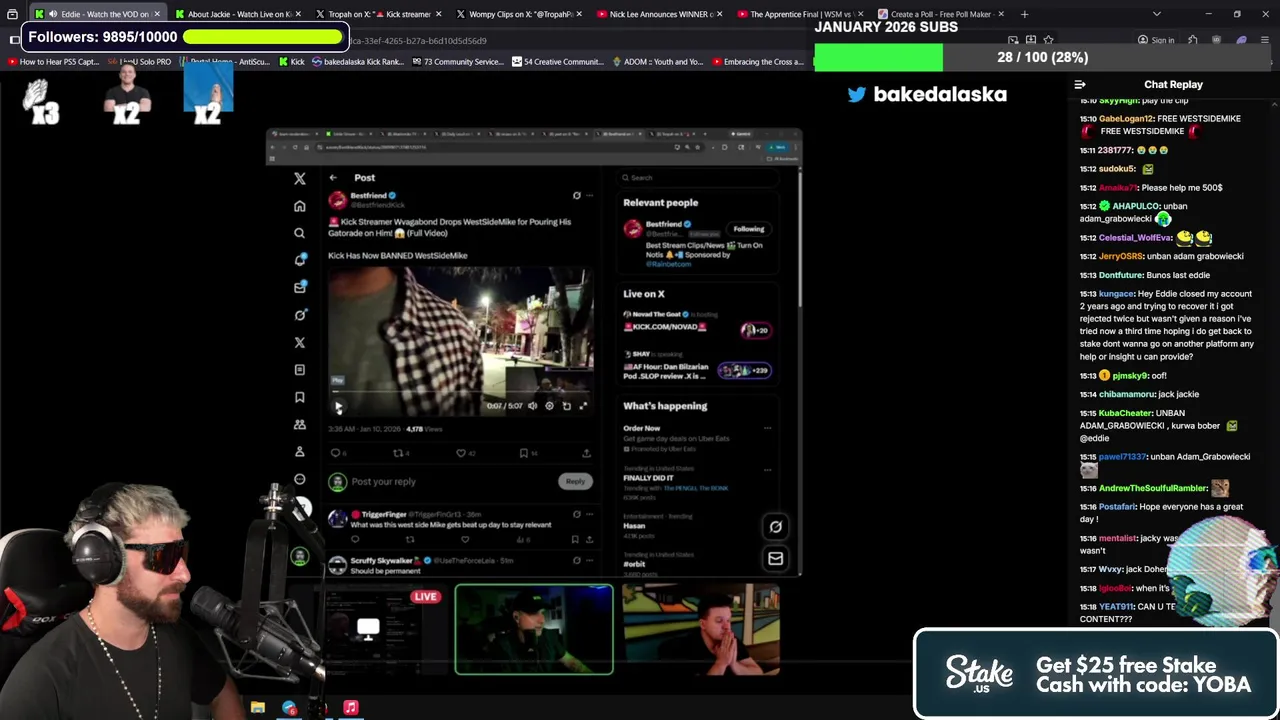Open the bakedalaska Kick Rank bookmark

tap(358, 62)
